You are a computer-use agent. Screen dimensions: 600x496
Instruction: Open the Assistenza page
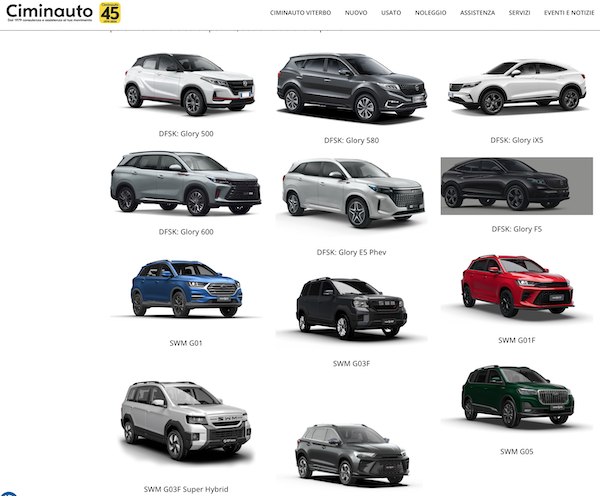click(x=477, y=13)
